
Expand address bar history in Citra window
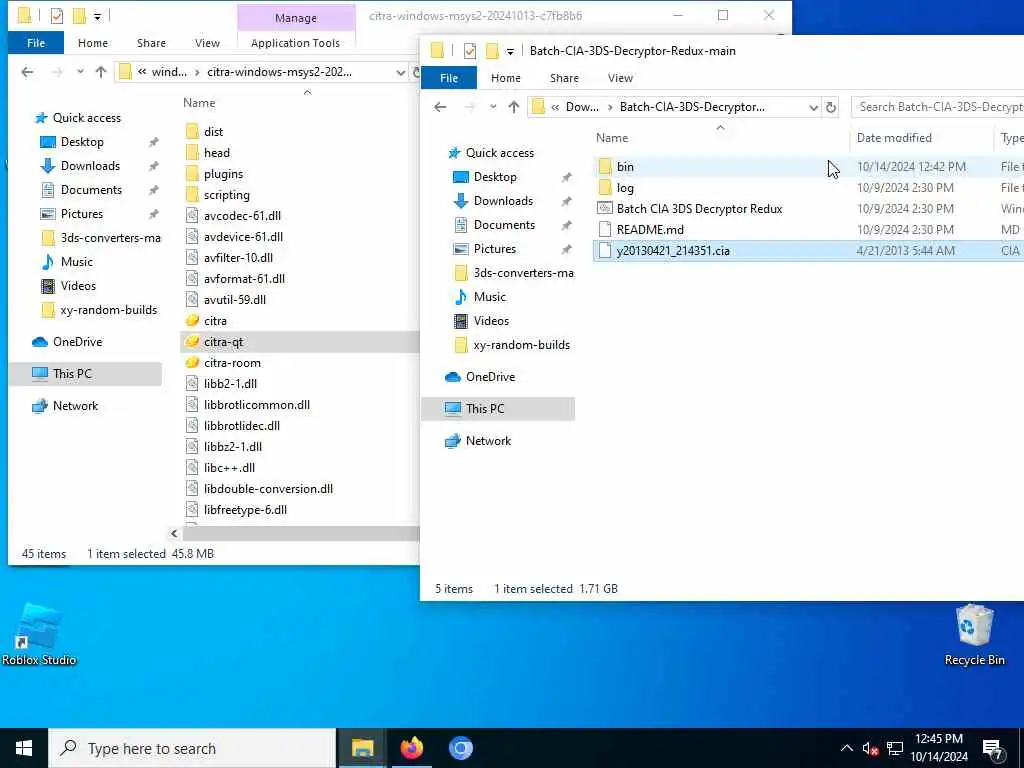tap(400, 72)
